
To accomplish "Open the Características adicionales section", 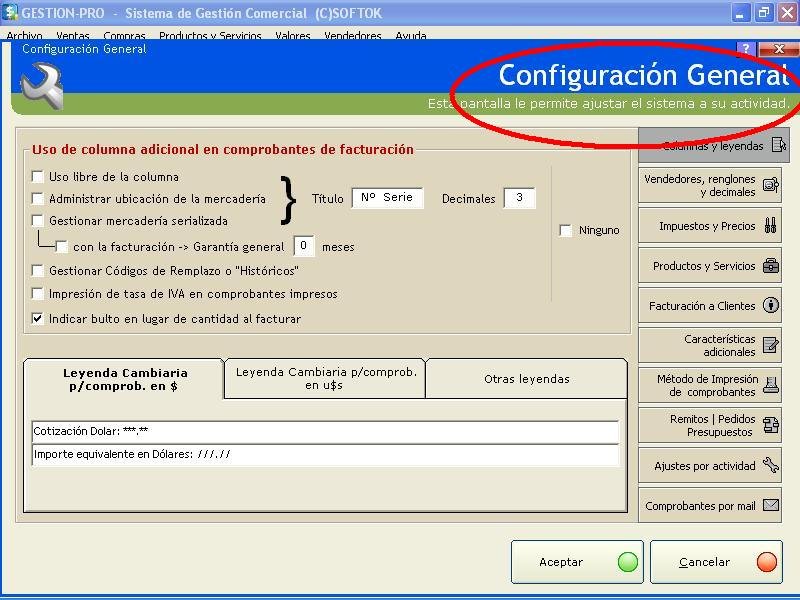I will tap(713, 345).
